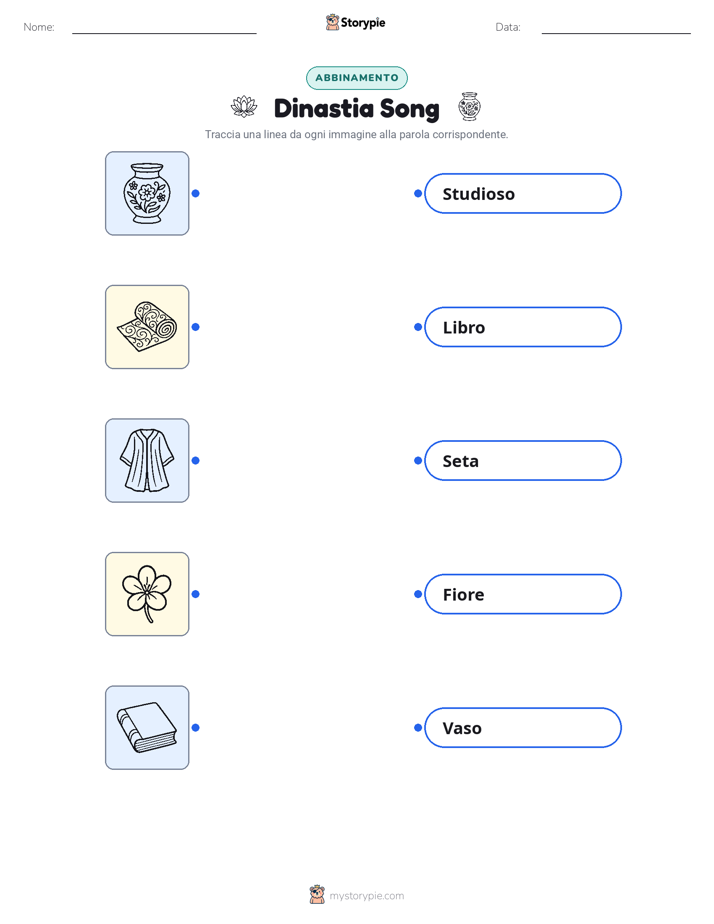The width and height of the screenshot is (714, 924).
Task: Select the Vaso word box
Action: pos(523,728)
